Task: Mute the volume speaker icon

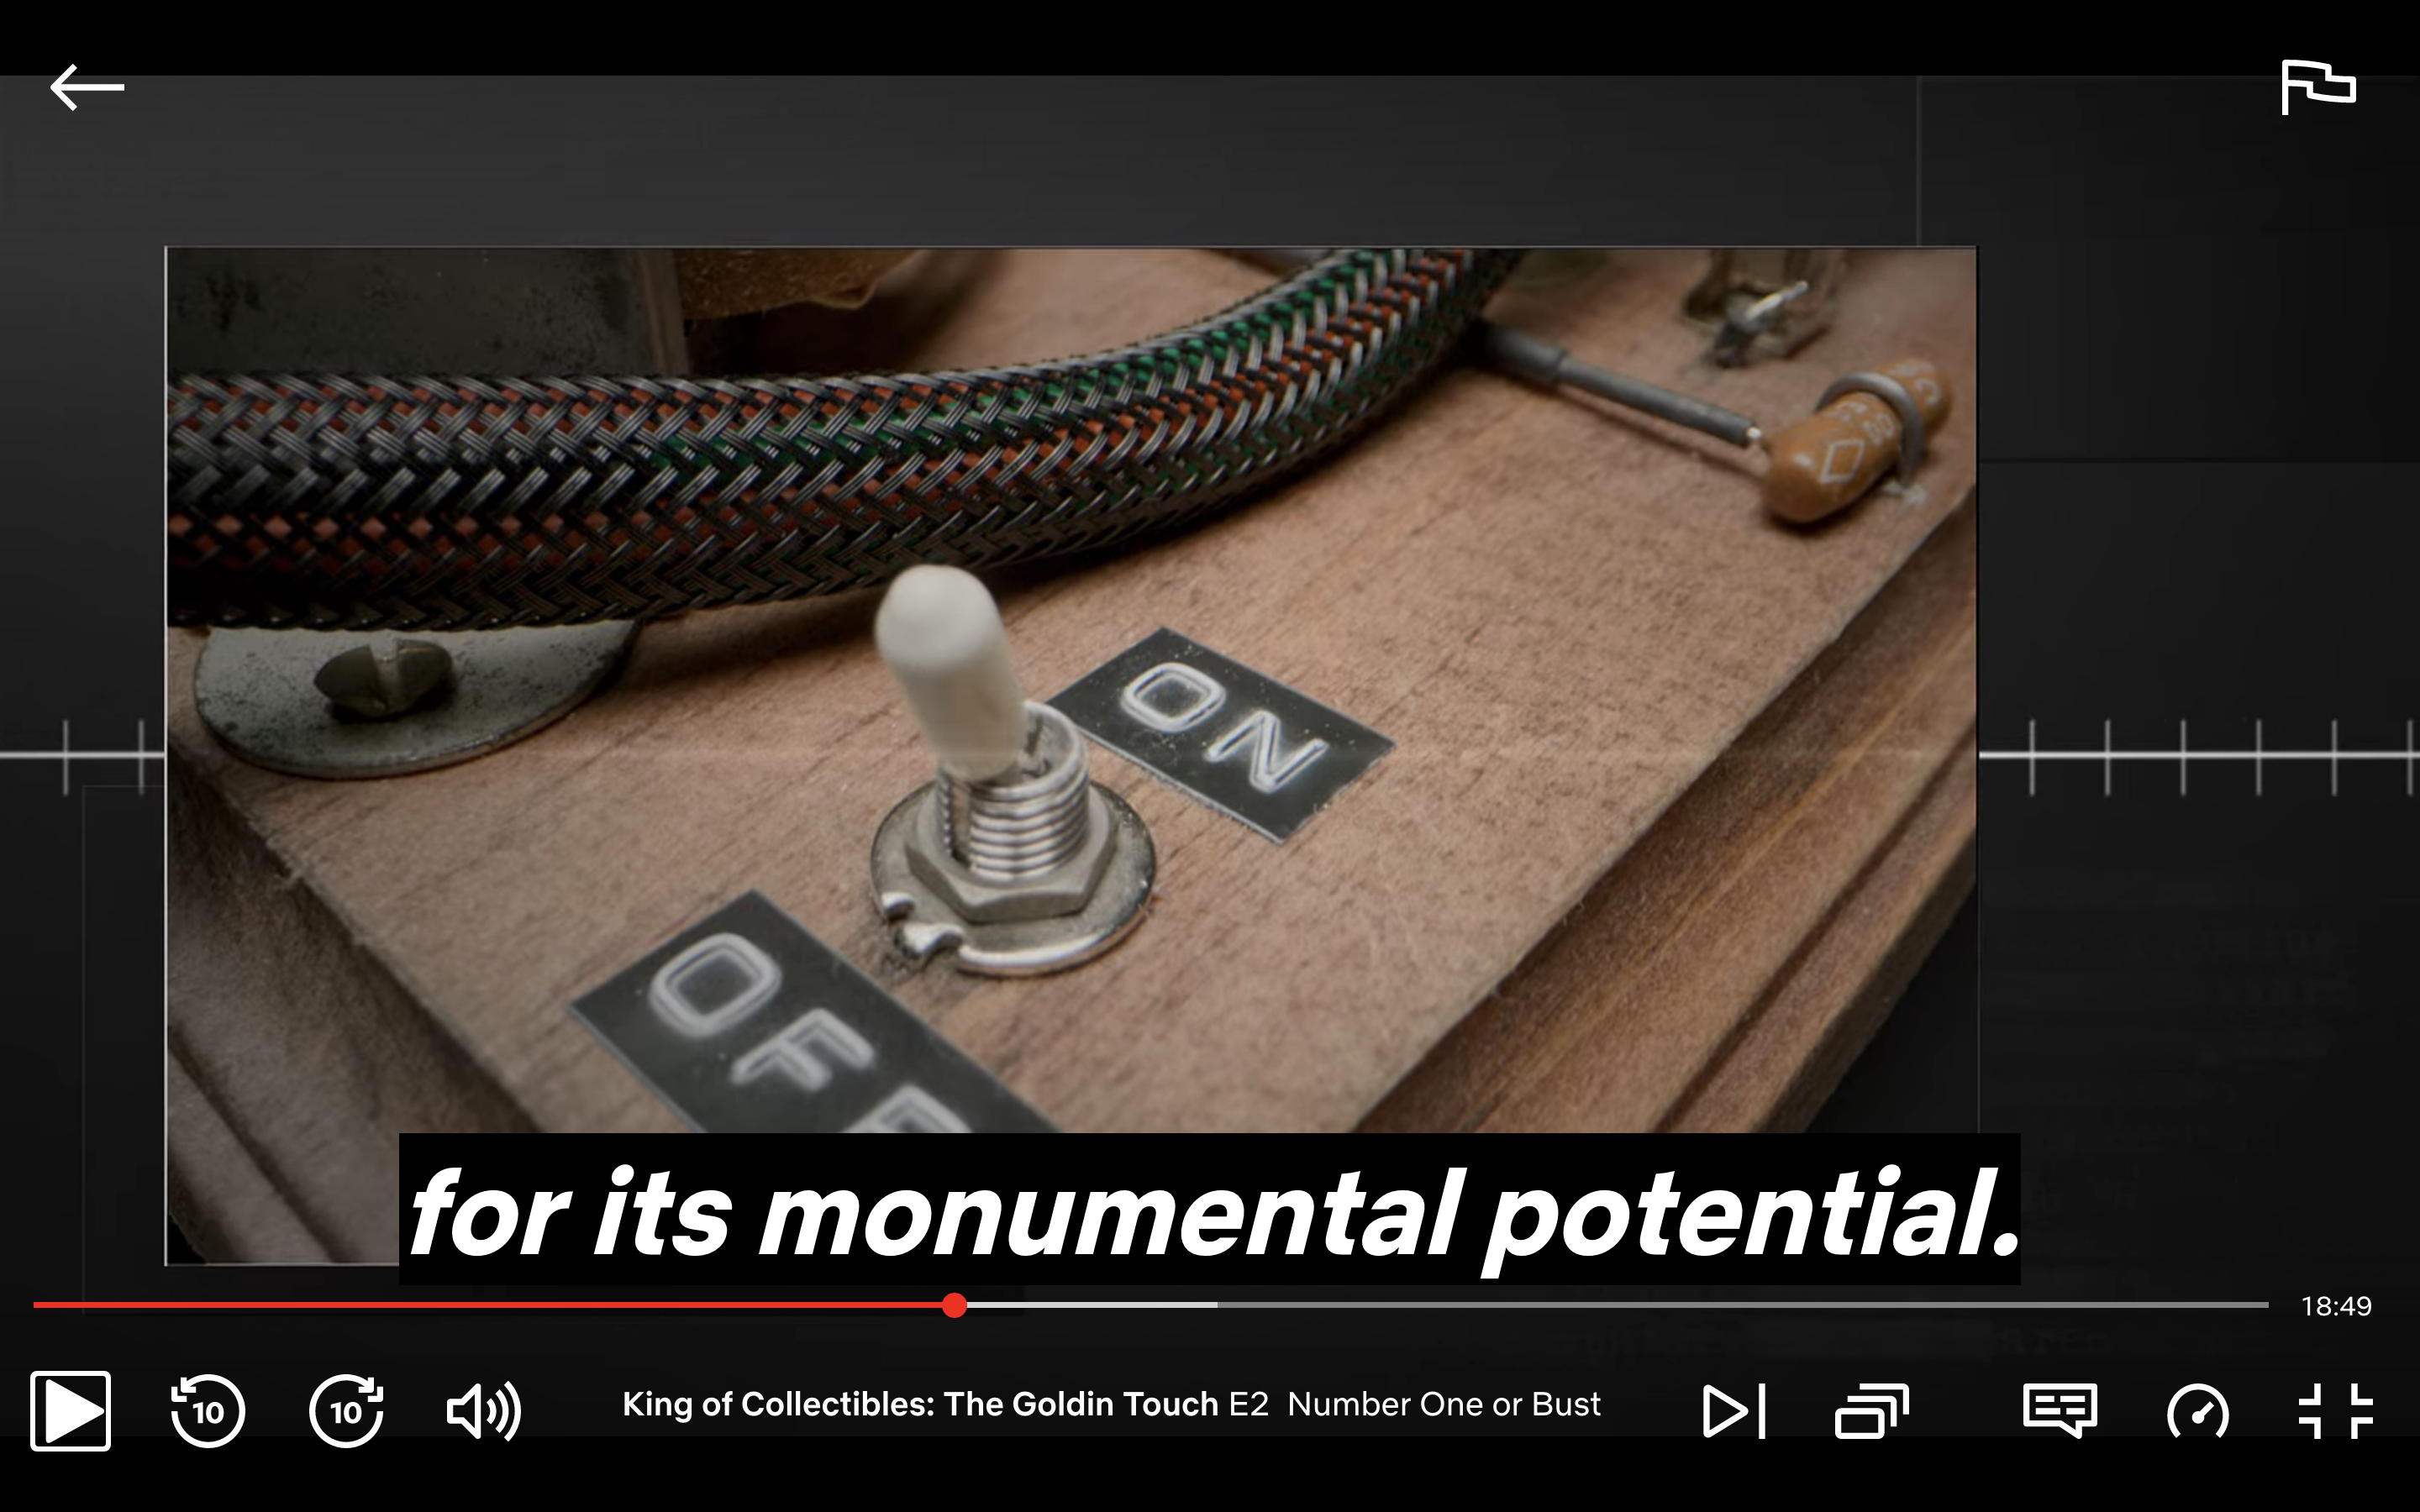Action: click(x=484, y=1411)
